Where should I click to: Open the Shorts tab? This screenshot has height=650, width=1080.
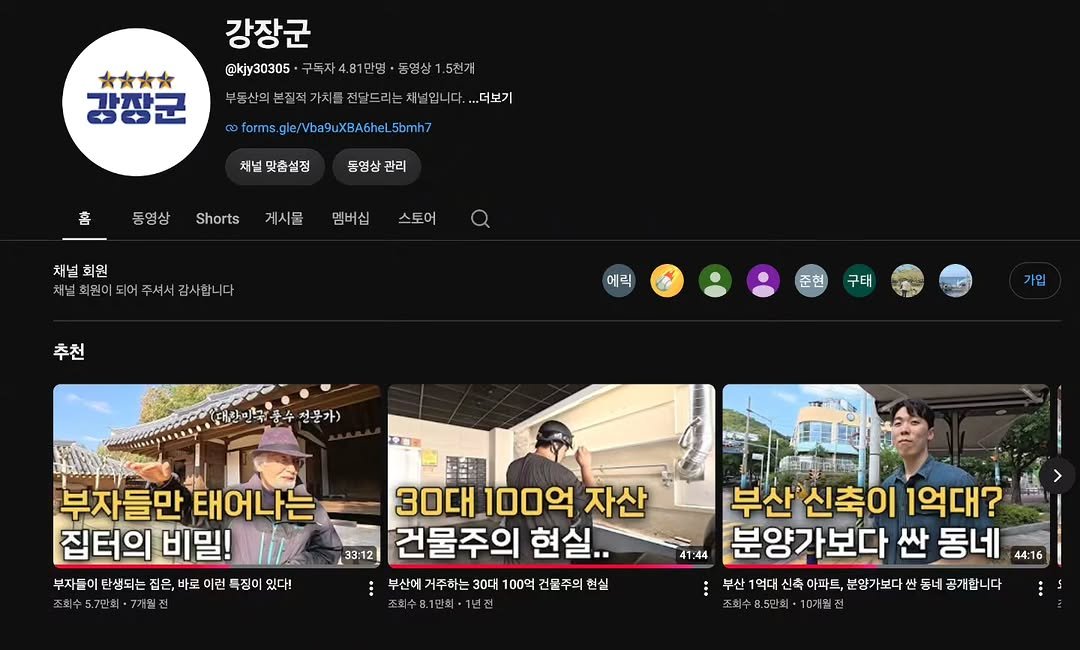point(218,219)
